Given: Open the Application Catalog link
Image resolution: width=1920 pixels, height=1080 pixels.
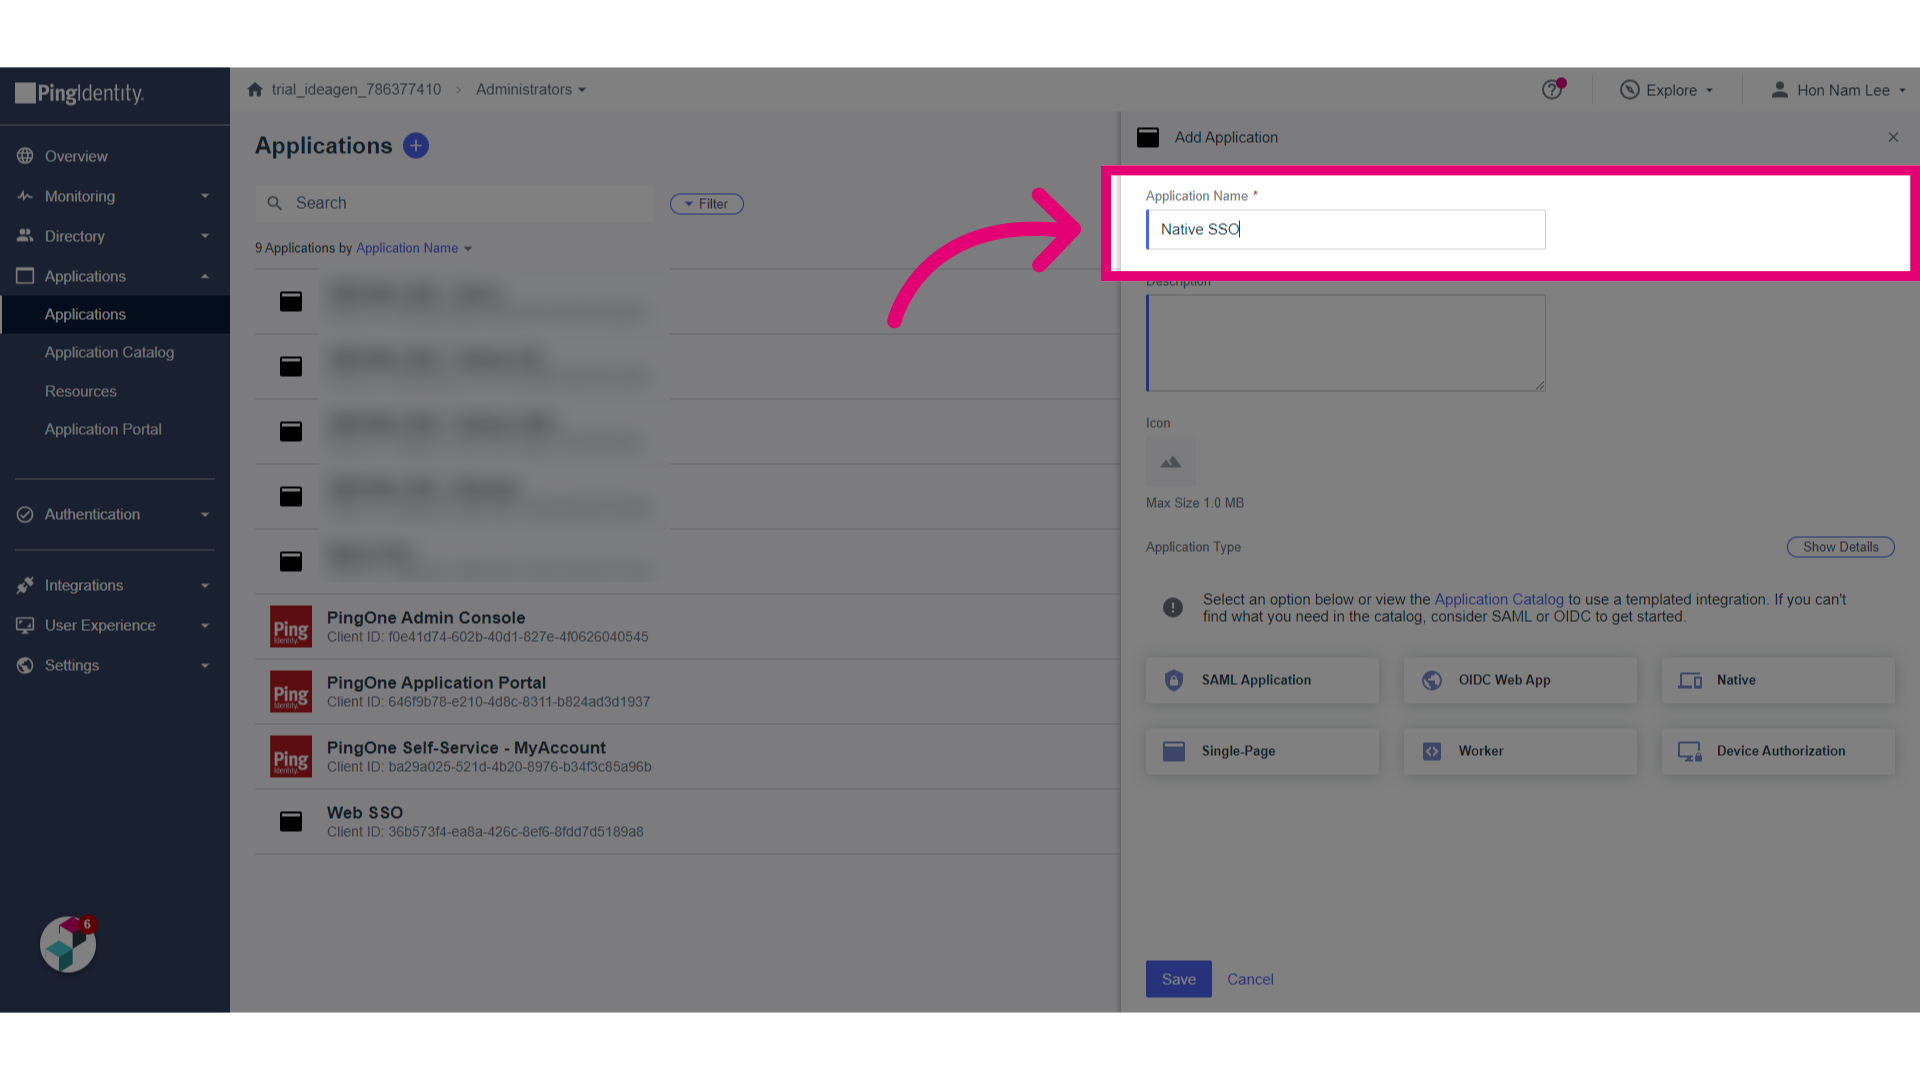Looking at the screenshot, I should click(1499, 599).
